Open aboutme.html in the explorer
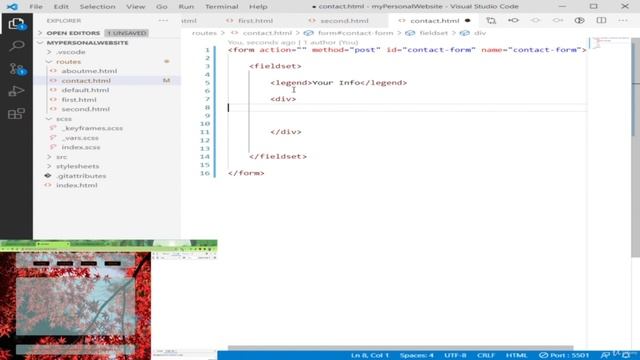 pos(89,71)
